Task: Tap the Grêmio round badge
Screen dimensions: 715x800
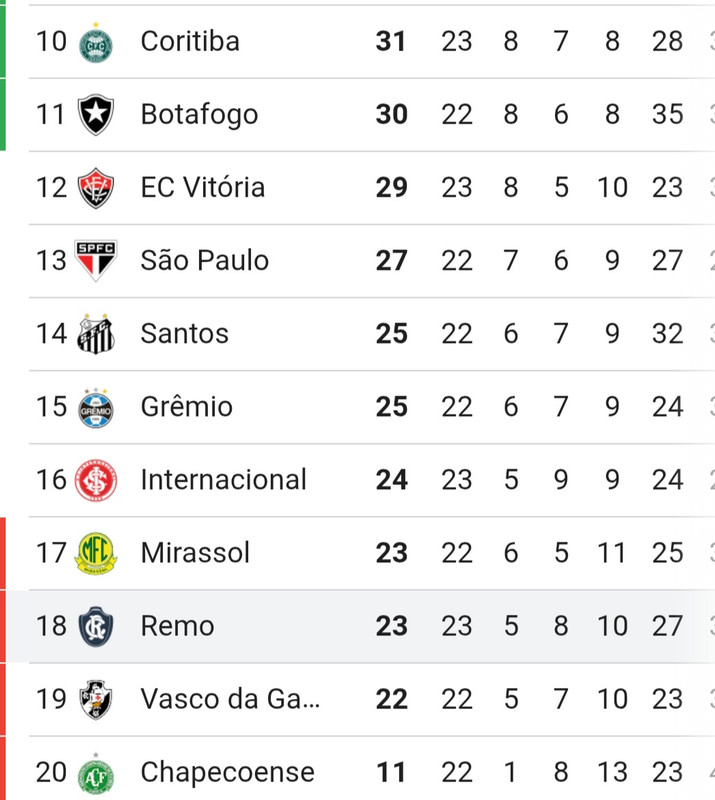Action: point(96,408)
